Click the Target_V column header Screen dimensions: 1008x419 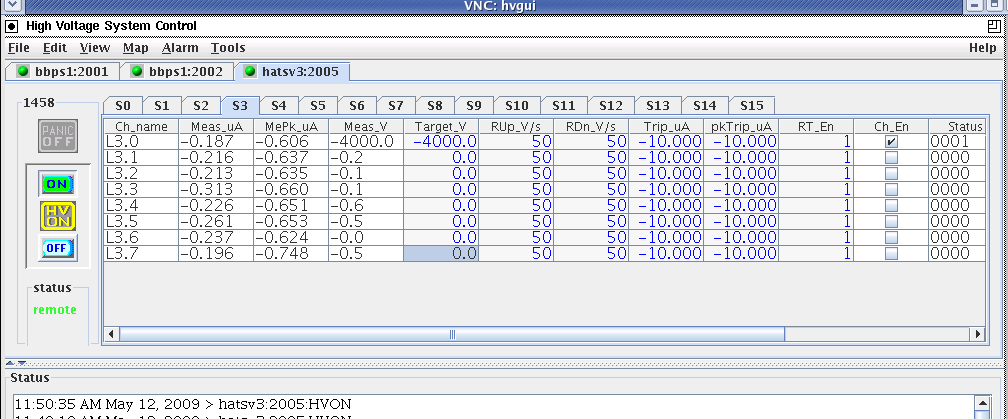click(x=441, y=127)
